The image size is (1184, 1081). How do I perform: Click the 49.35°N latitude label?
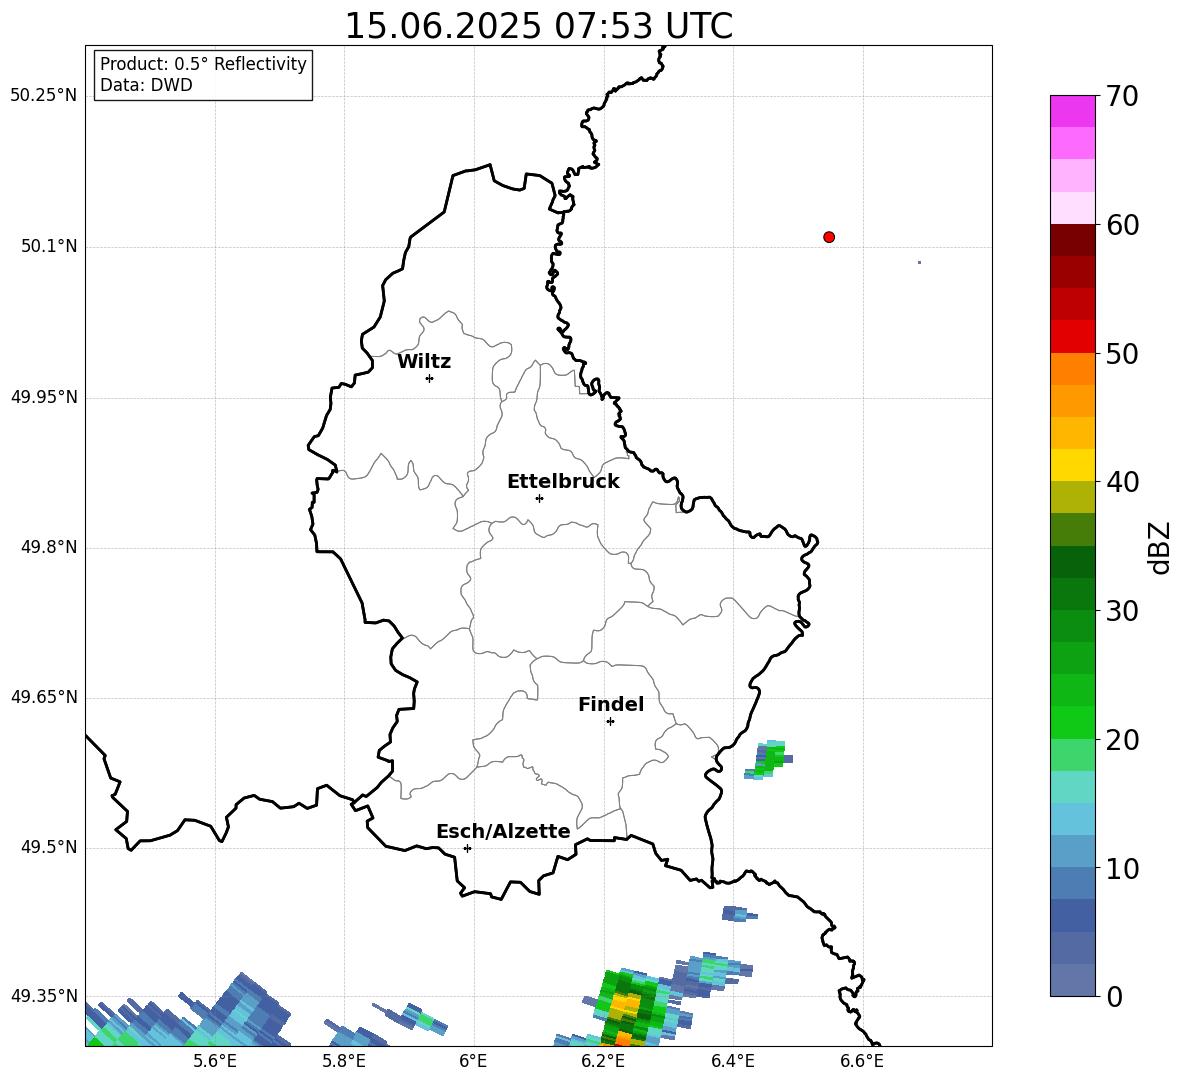click(44, 996)
